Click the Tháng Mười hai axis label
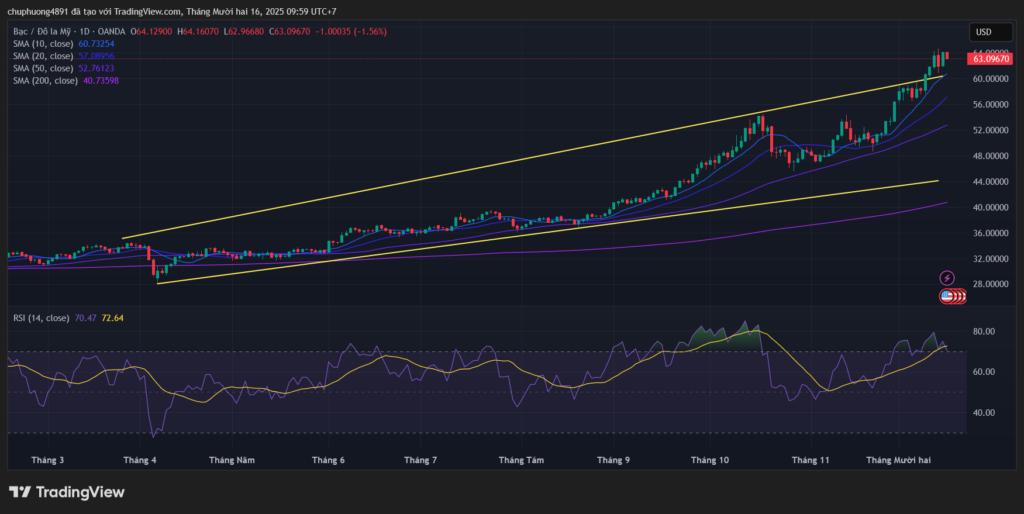1024x514 pixels. (898, 461)
